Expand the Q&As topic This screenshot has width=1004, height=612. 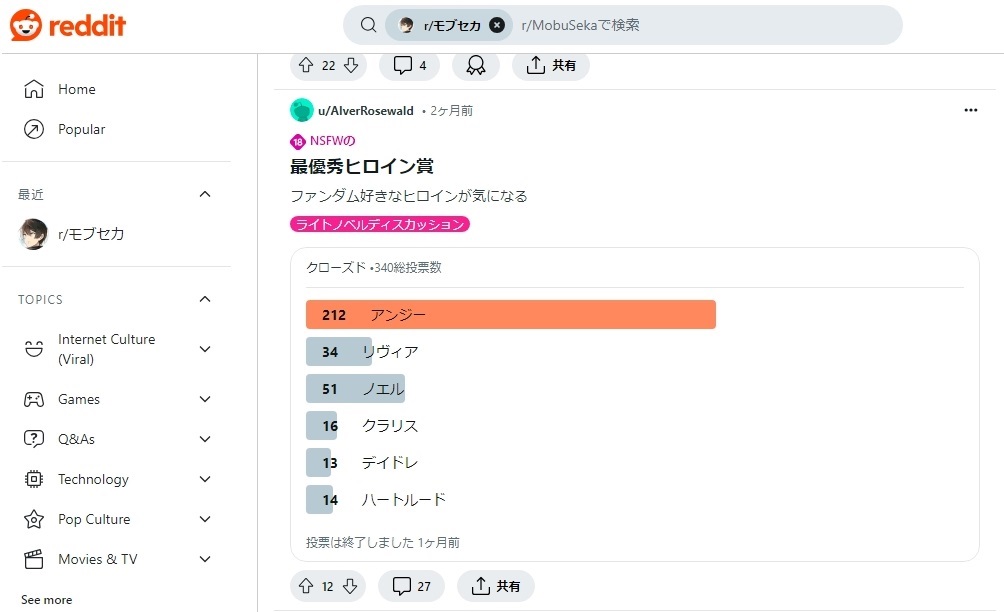pos(205,439)
